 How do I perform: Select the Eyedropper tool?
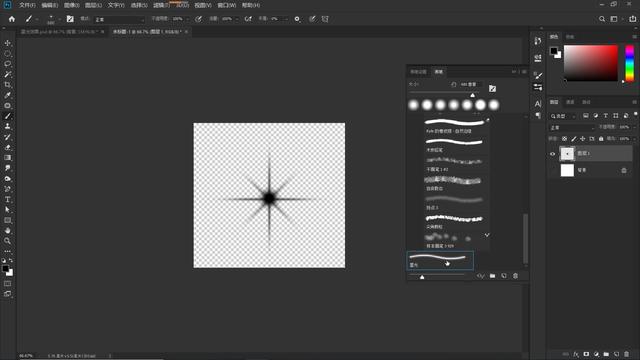point(7,95)
